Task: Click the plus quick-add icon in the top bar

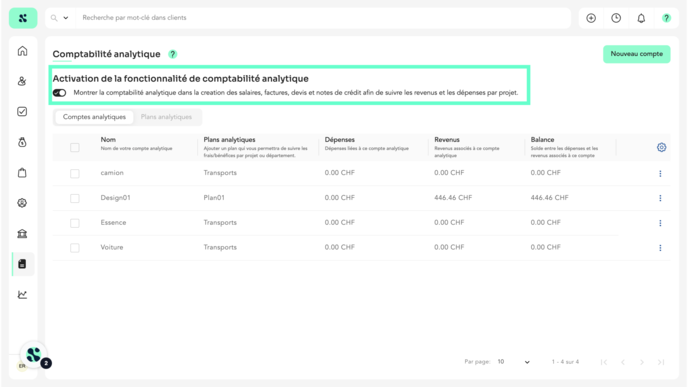Action: (x=591, y=18)
